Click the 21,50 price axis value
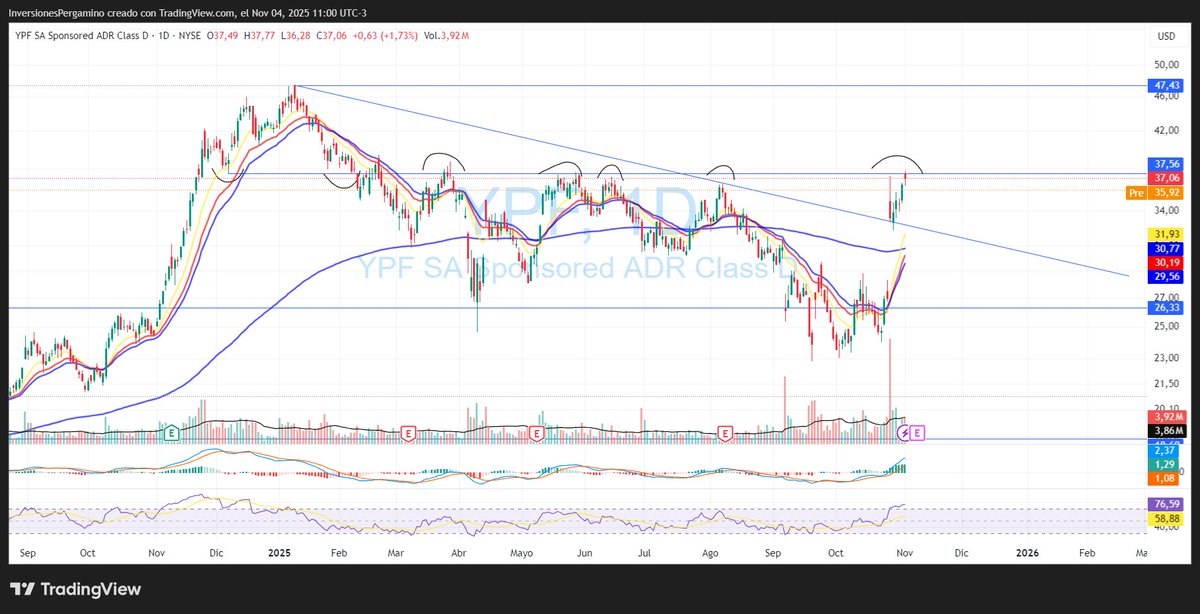This screenshot has width=1200, height=614. pos(1166,384)
